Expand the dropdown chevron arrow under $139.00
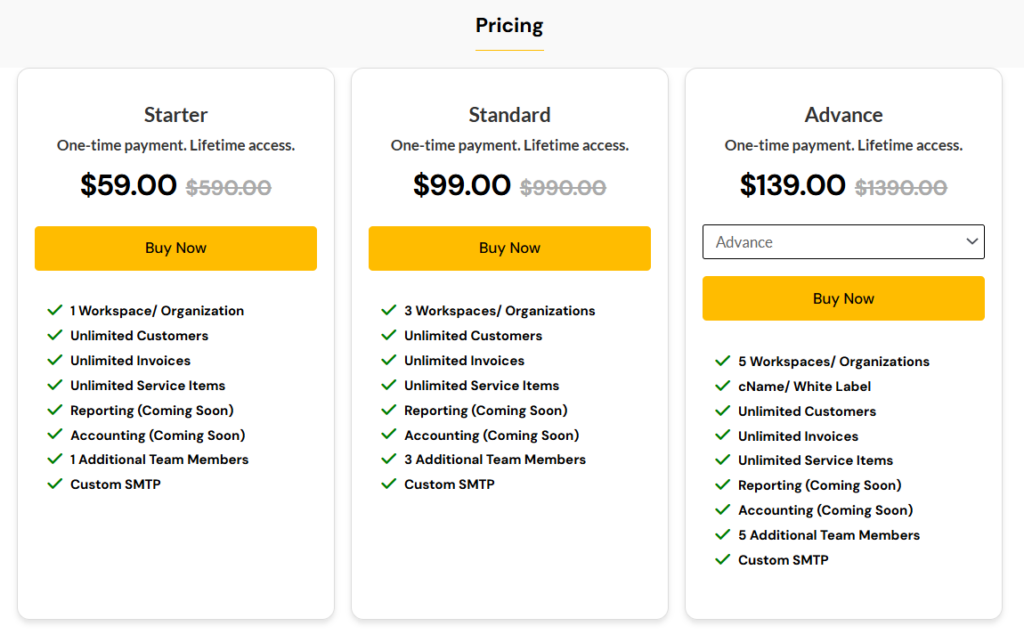The height and width of the screenshot is (643, 1024). (972, 241)
